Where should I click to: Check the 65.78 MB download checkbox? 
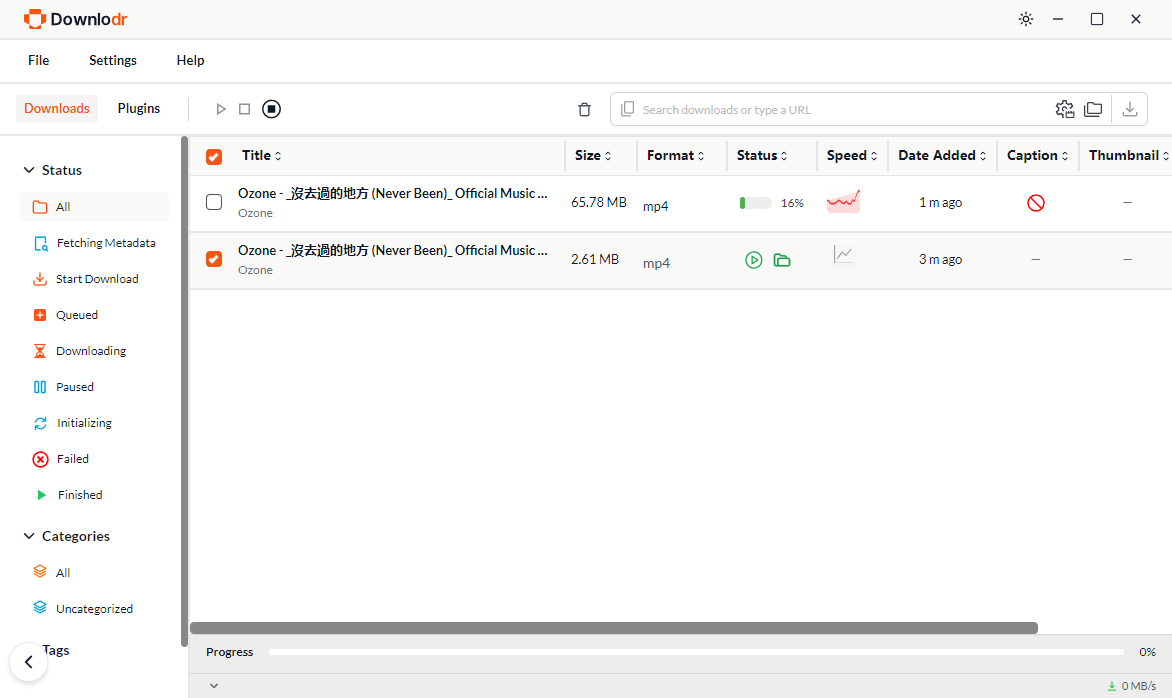[x=214, y=203]
